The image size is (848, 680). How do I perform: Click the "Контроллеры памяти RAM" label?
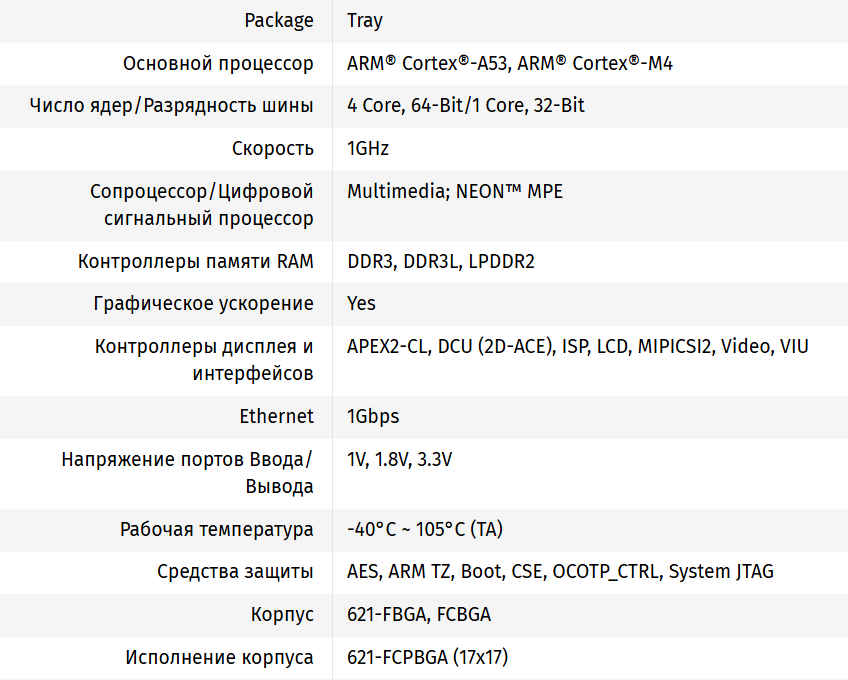[196, 262]
